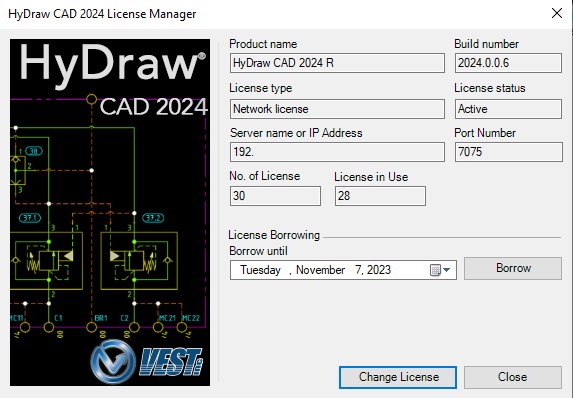573x398 pixels.
Task: Select the day number 7 in borrow date
Action: point(358,270)
